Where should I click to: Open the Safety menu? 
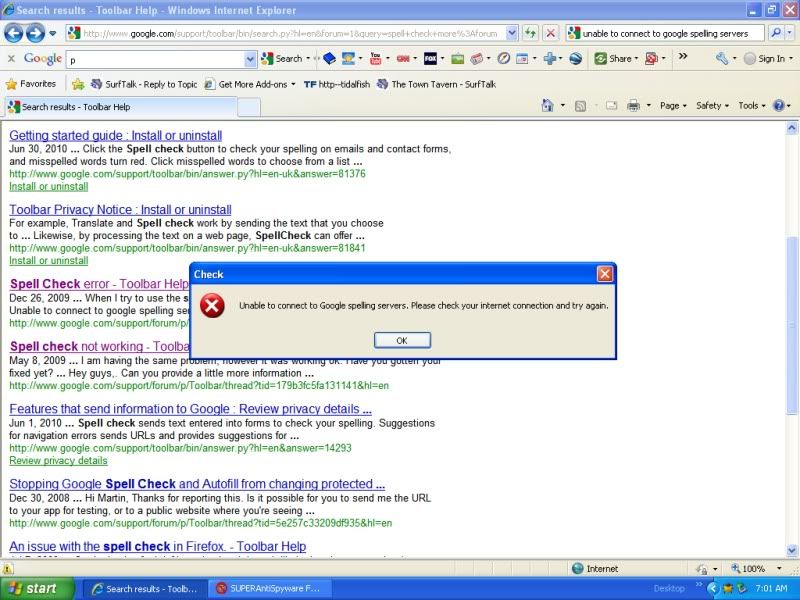pyautogui.click(x=712, y=106)
